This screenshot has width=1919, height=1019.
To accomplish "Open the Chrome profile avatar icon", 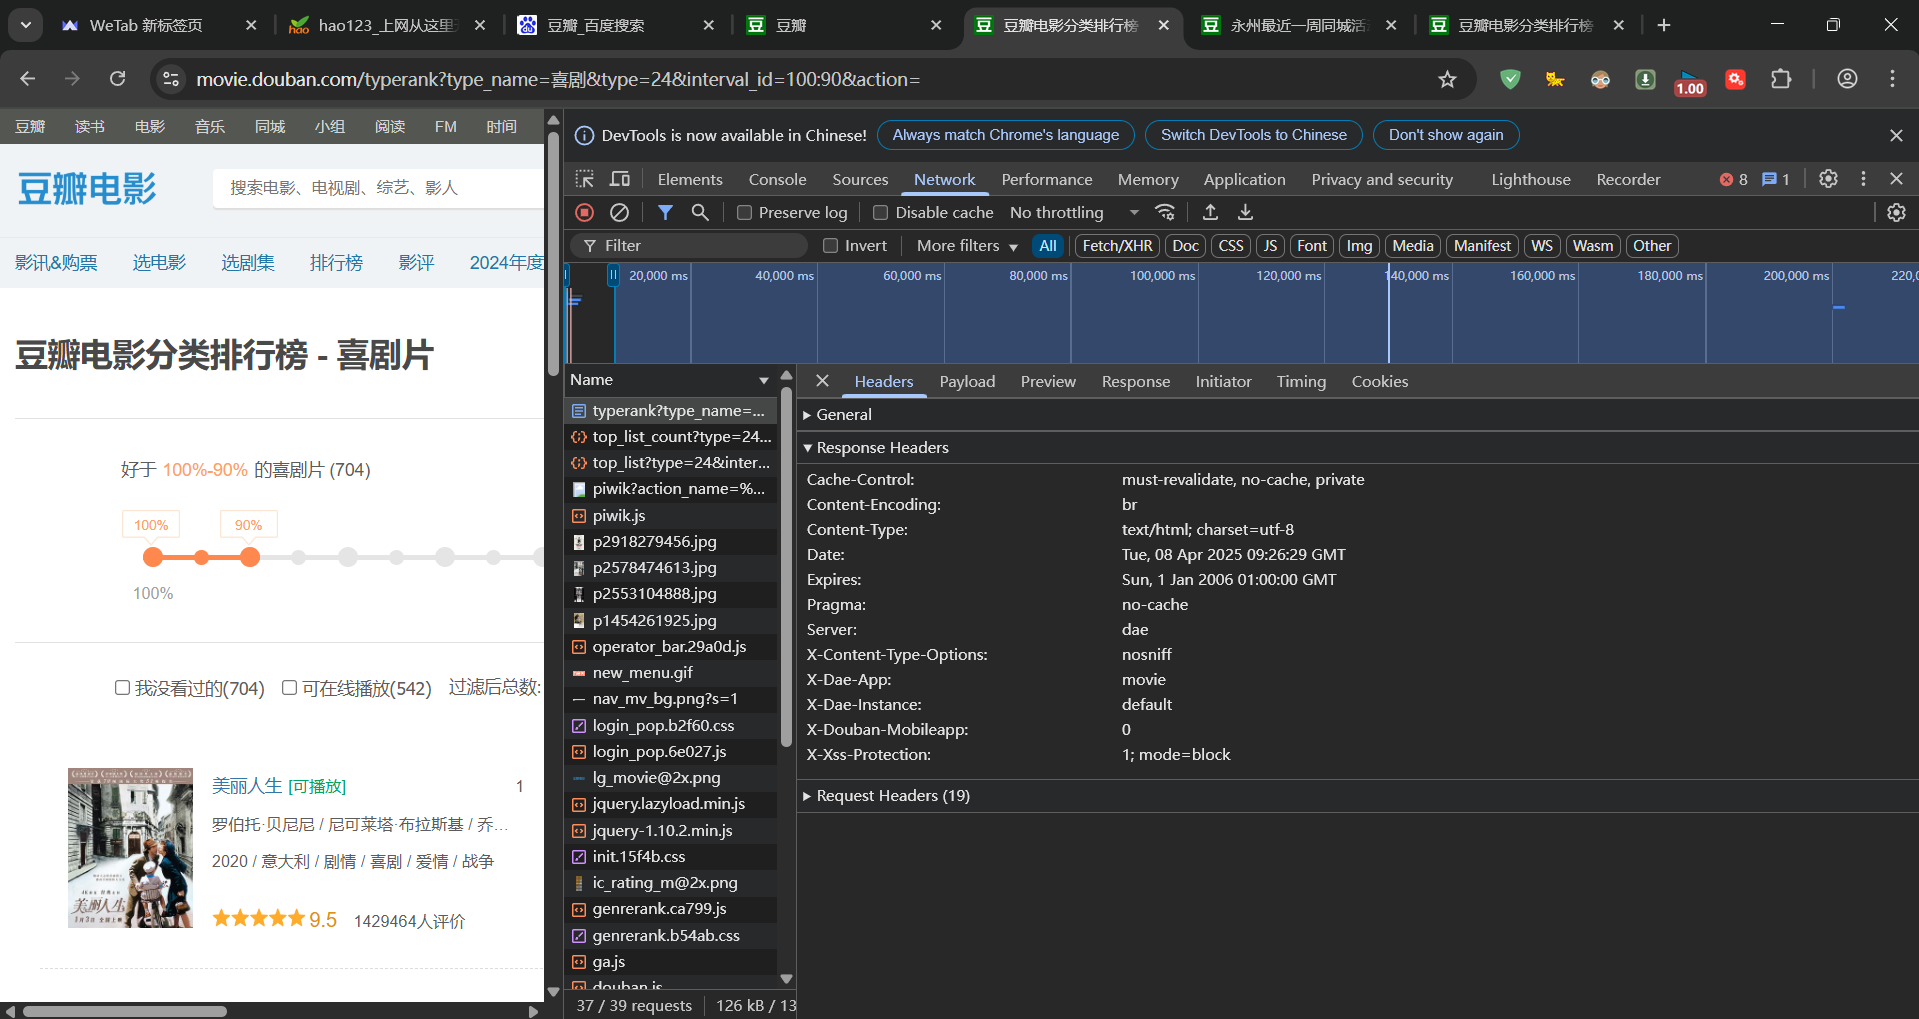I will pos(1847,79).
